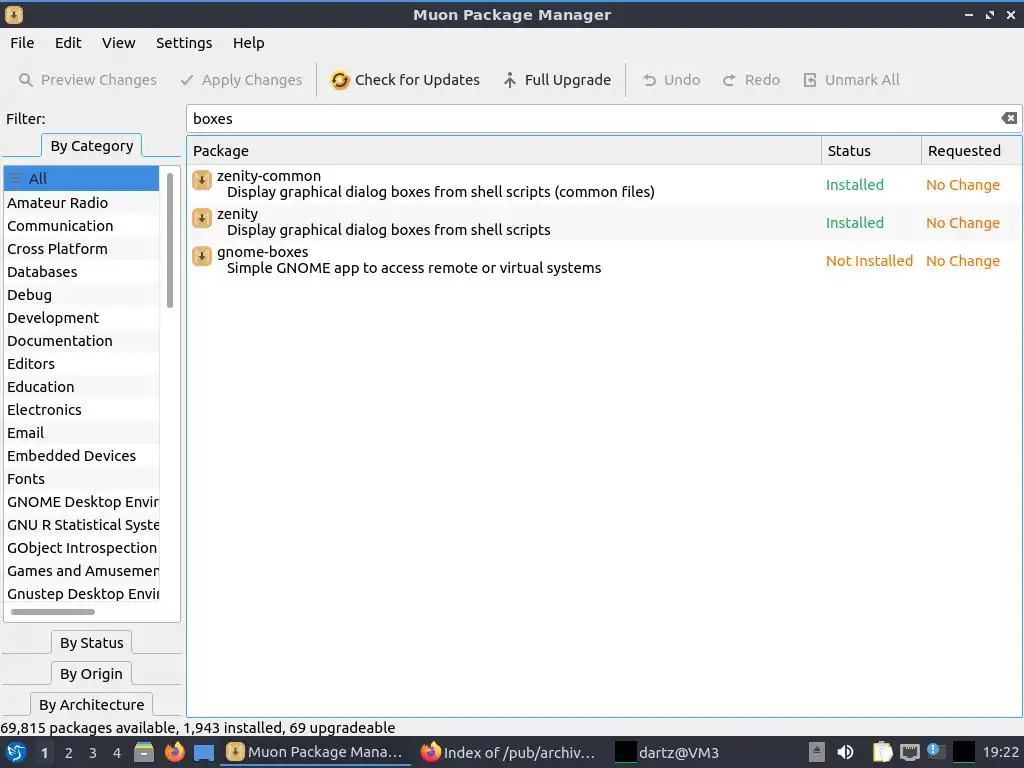Open the Settings menu
1024x768 pixels.
pos(184,43)
